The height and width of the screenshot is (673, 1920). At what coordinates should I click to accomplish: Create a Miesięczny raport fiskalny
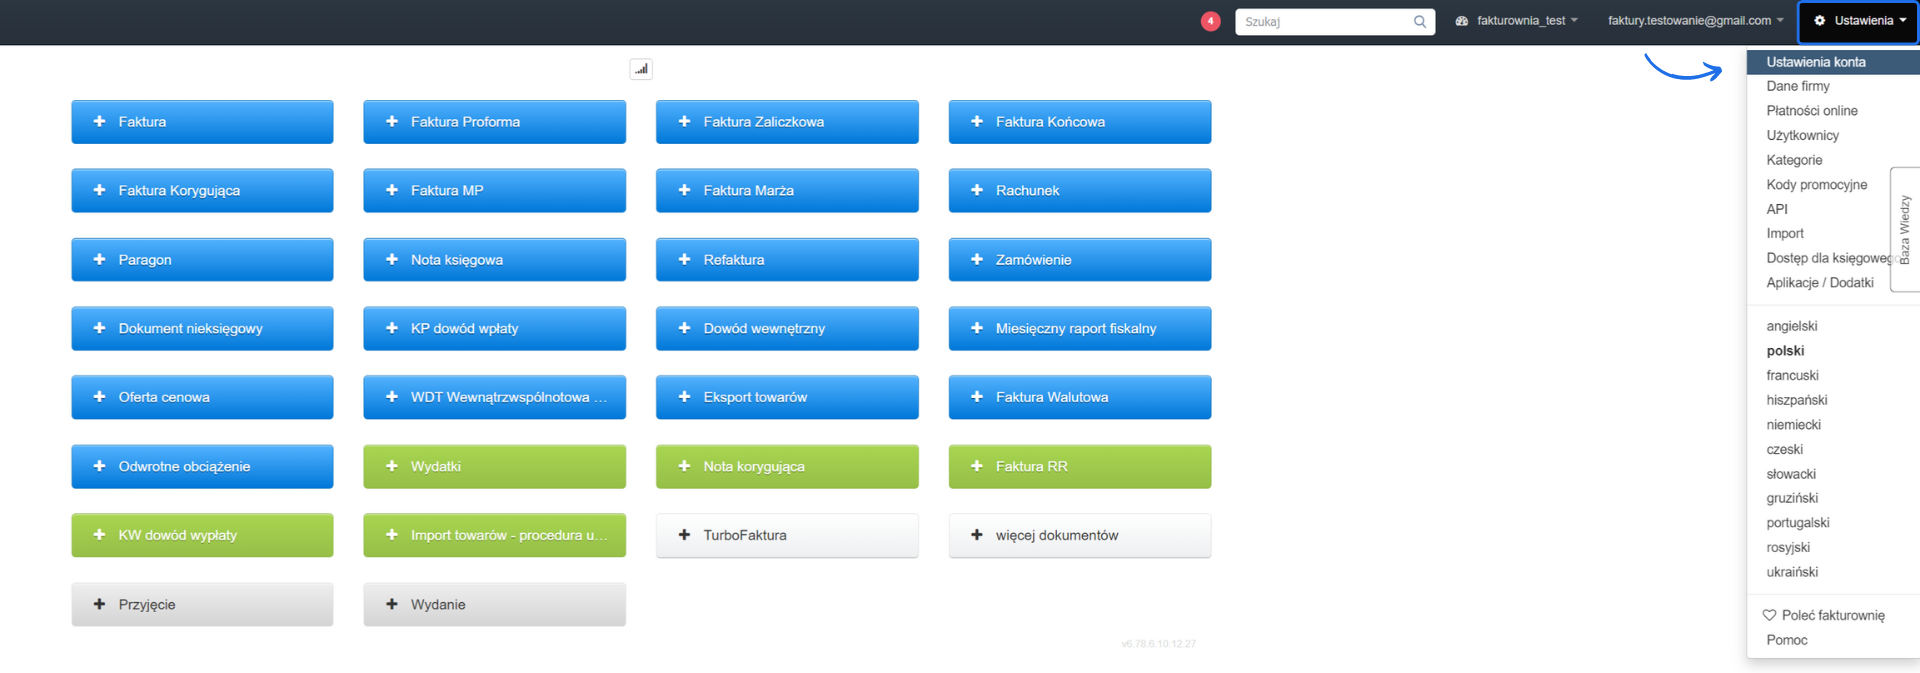point(1080,328)
